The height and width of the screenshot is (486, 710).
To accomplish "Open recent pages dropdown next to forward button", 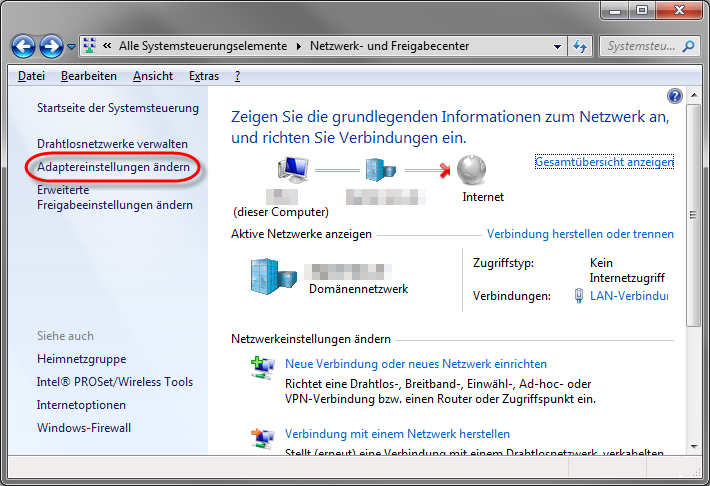I will coord(70,47).
